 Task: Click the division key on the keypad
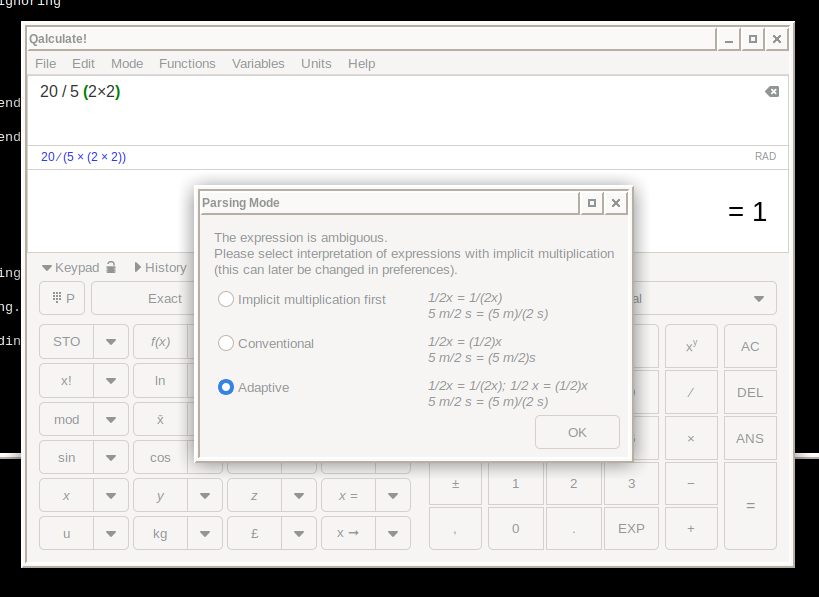pos(691,392)
